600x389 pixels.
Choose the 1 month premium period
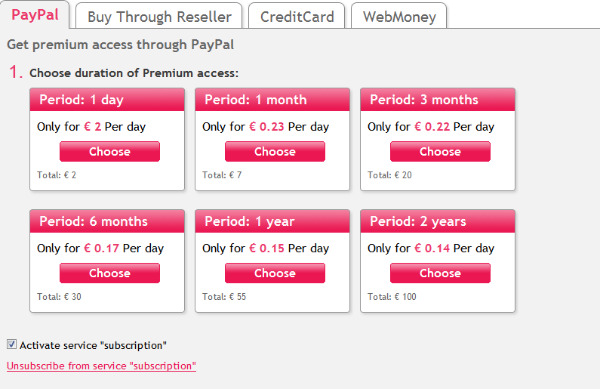(275, 151)
